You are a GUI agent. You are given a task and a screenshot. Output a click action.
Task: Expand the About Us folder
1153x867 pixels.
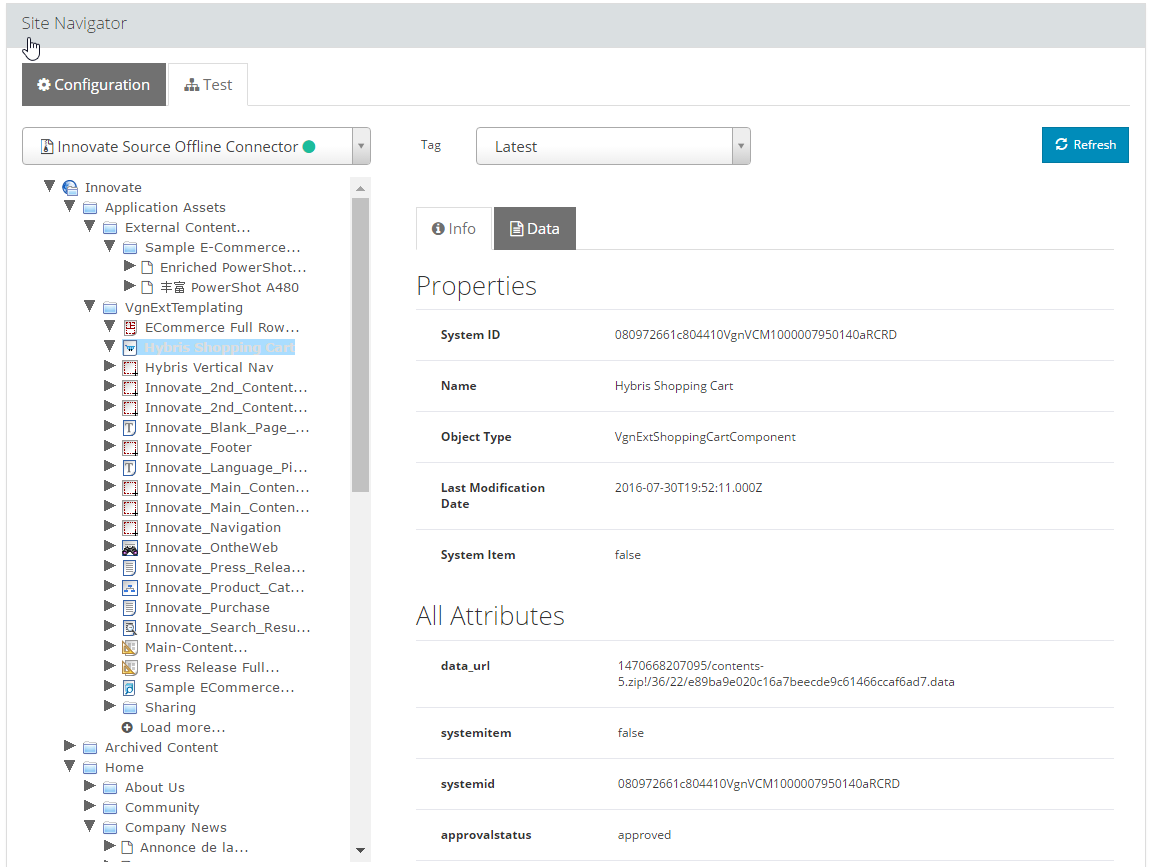coord(90,786)
